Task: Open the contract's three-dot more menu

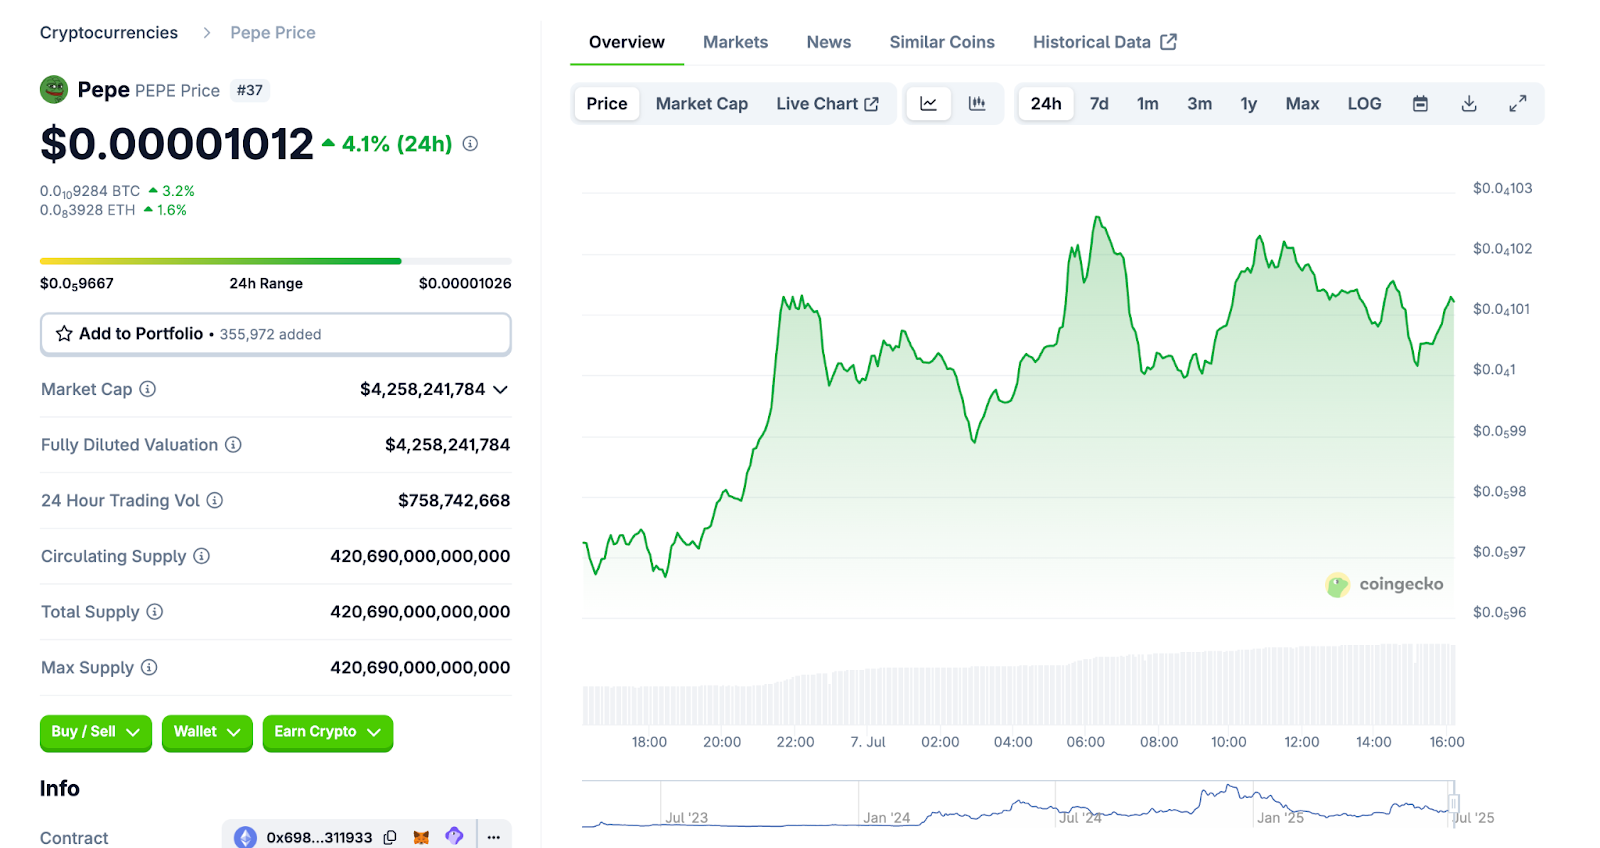Action: coord(494,837)
